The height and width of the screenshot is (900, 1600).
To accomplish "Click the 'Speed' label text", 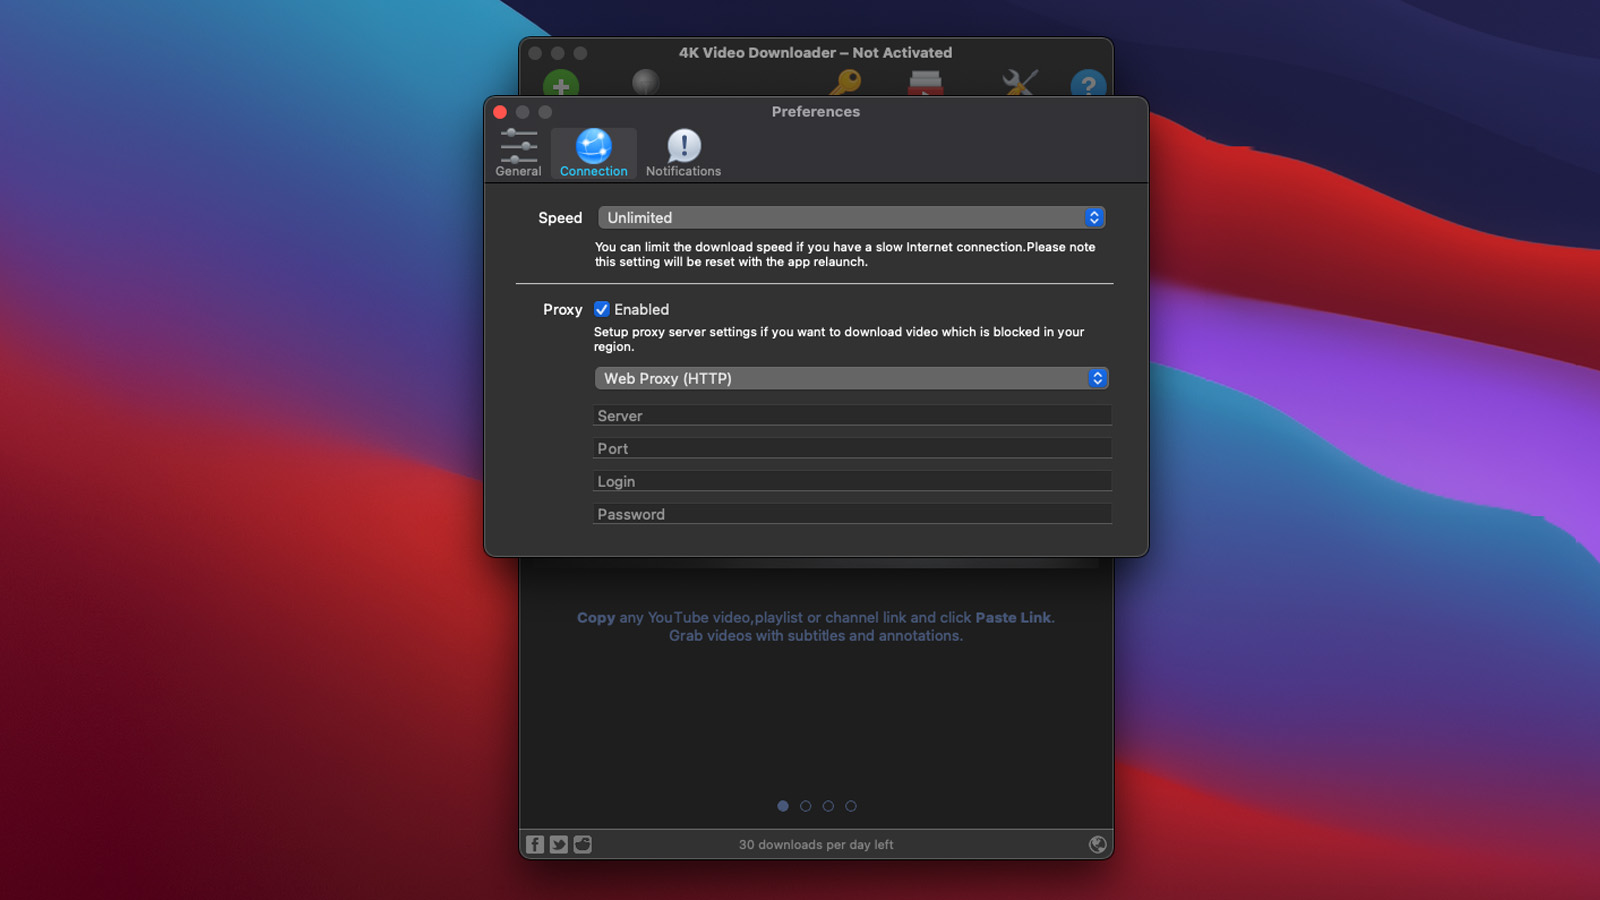I will point(560,218).
